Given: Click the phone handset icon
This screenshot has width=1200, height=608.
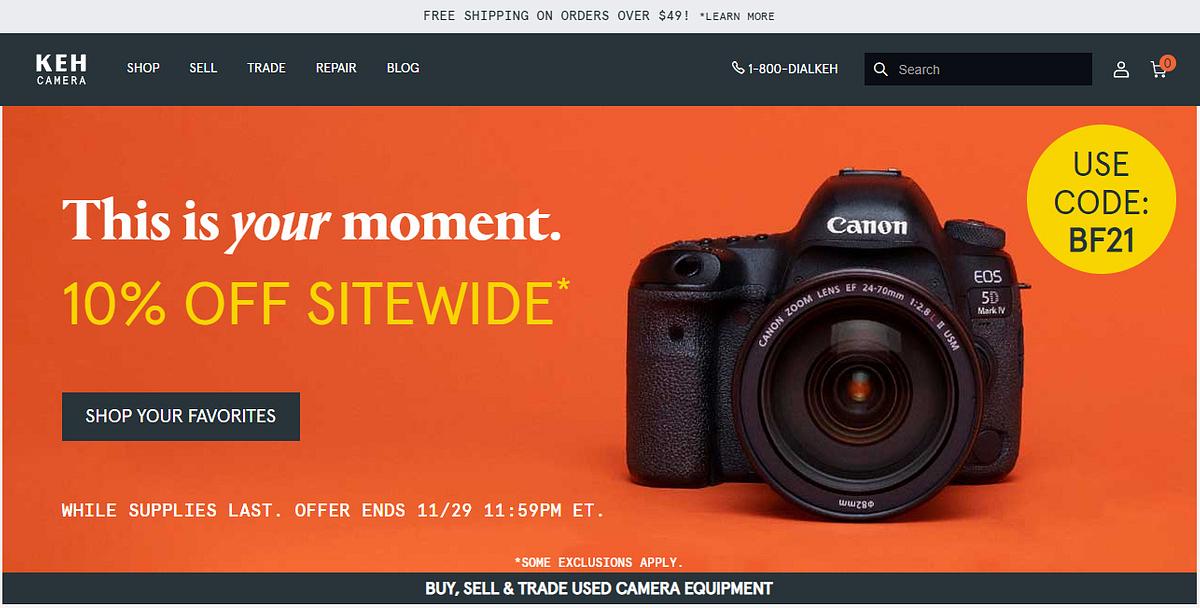Looking at the screenshot, I should click(738, 68).
